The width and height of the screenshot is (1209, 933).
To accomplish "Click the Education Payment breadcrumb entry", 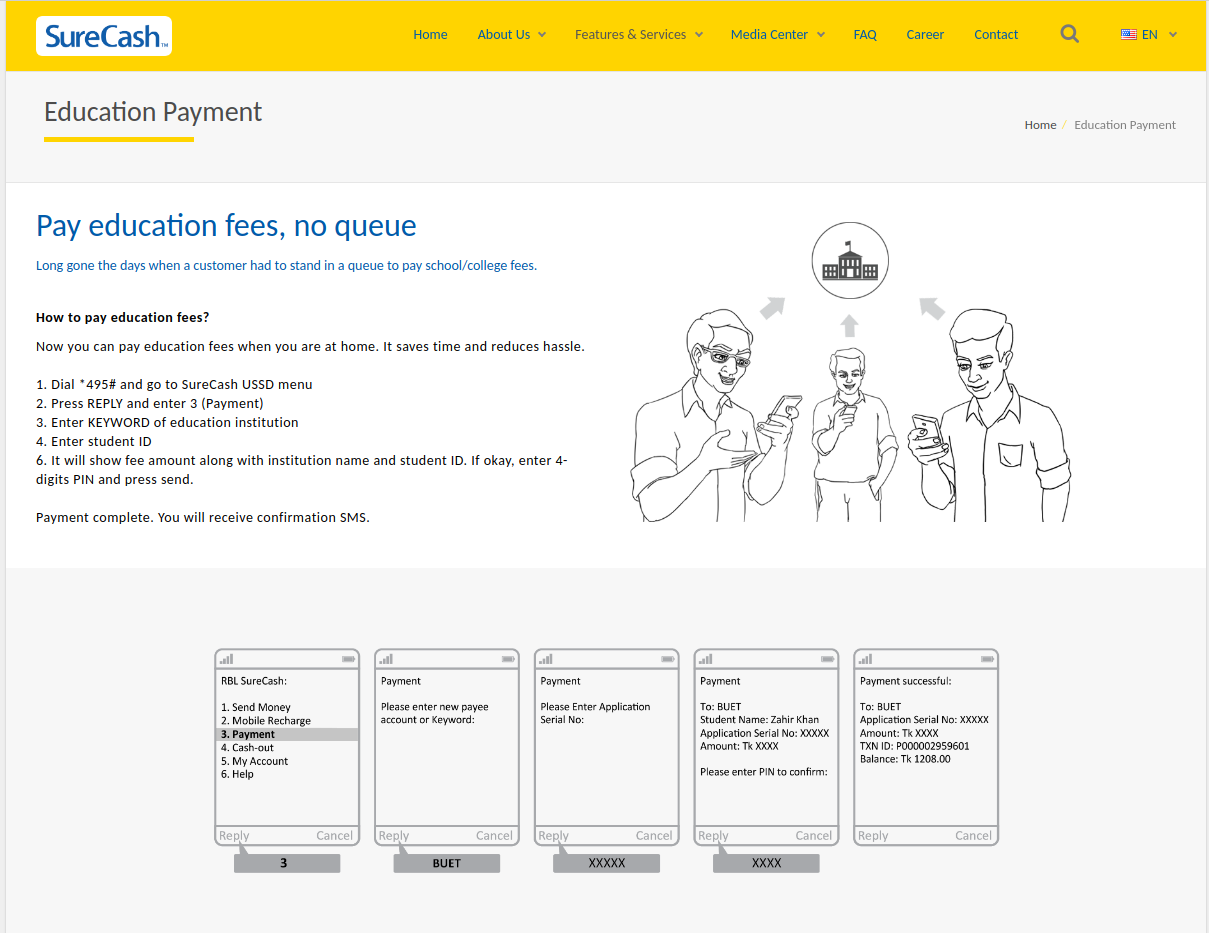I will click(x=1125, y=125).
